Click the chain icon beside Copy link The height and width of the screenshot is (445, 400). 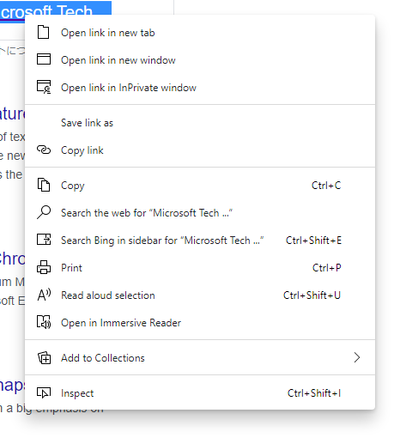(44, 150)
